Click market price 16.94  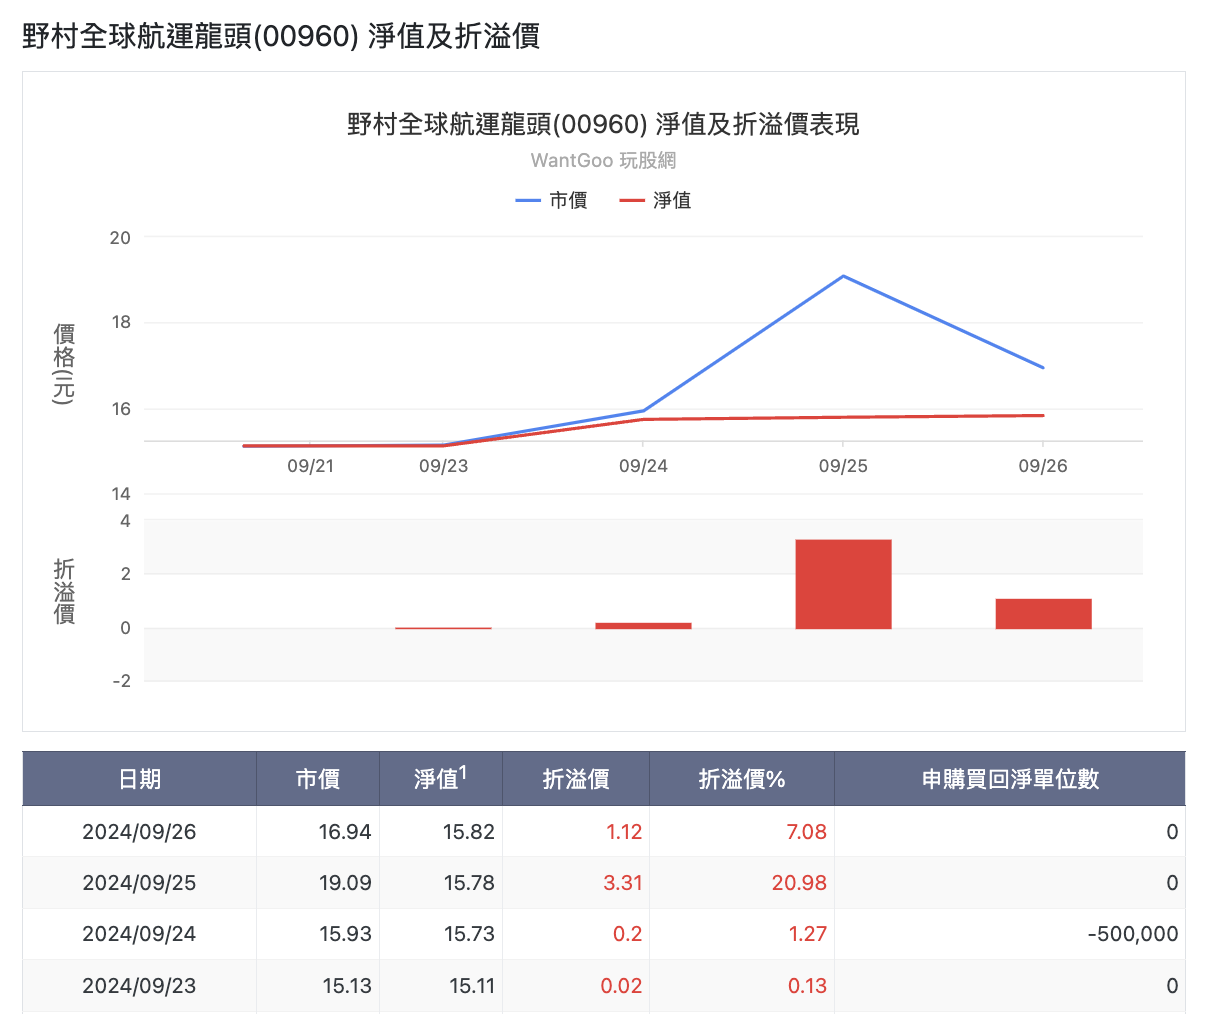[345, 832]
